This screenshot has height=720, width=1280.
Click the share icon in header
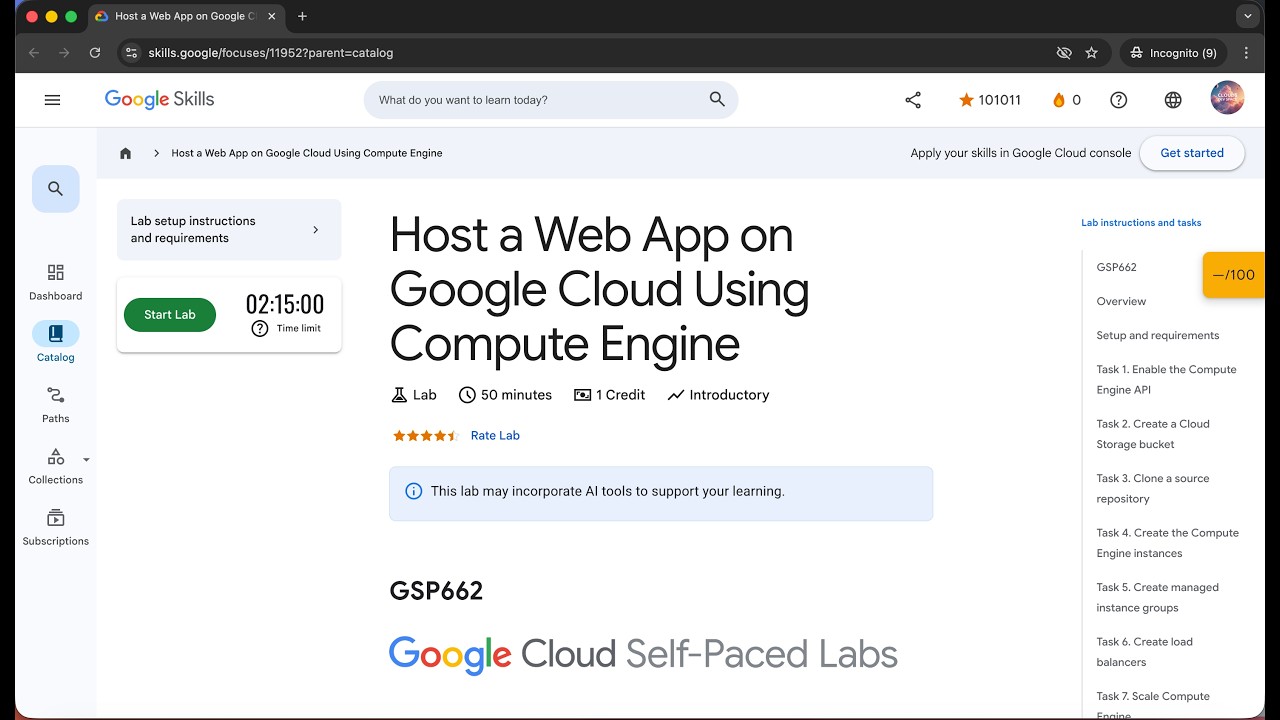tap(913, 100)
